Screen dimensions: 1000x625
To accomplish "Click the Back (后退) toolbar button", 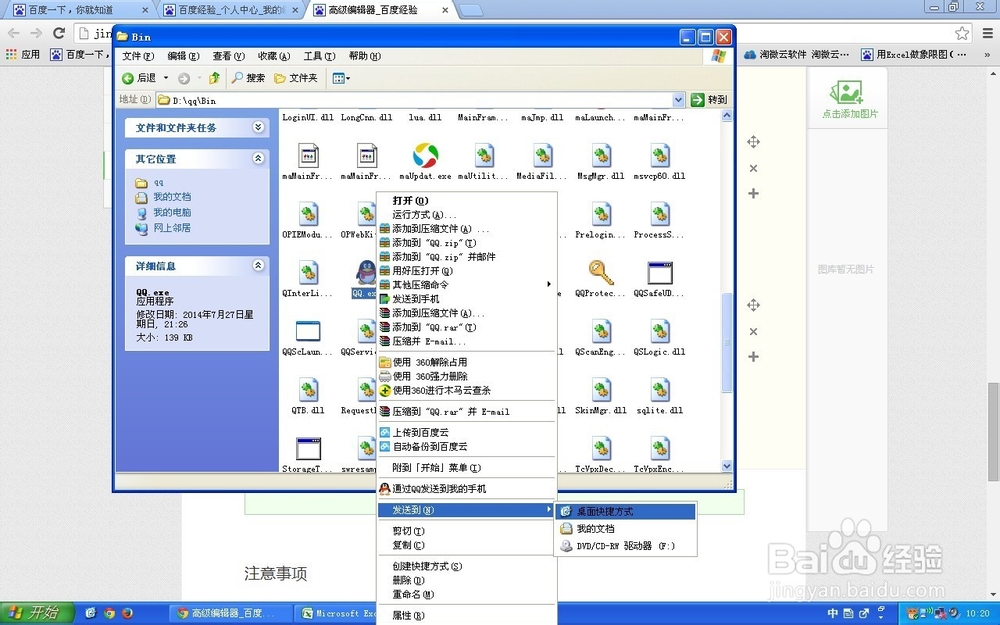I will (140, 78).
